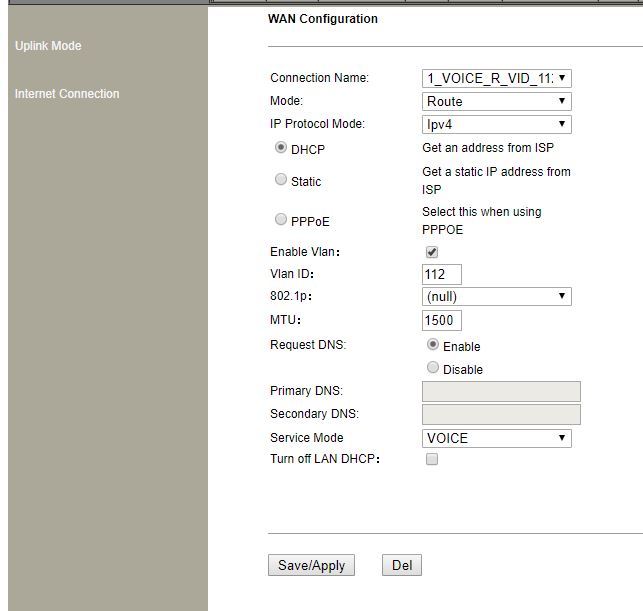643x611 pixels.
Task: Open the Mode dropdown set to Route
Action: tap(496, 101)
